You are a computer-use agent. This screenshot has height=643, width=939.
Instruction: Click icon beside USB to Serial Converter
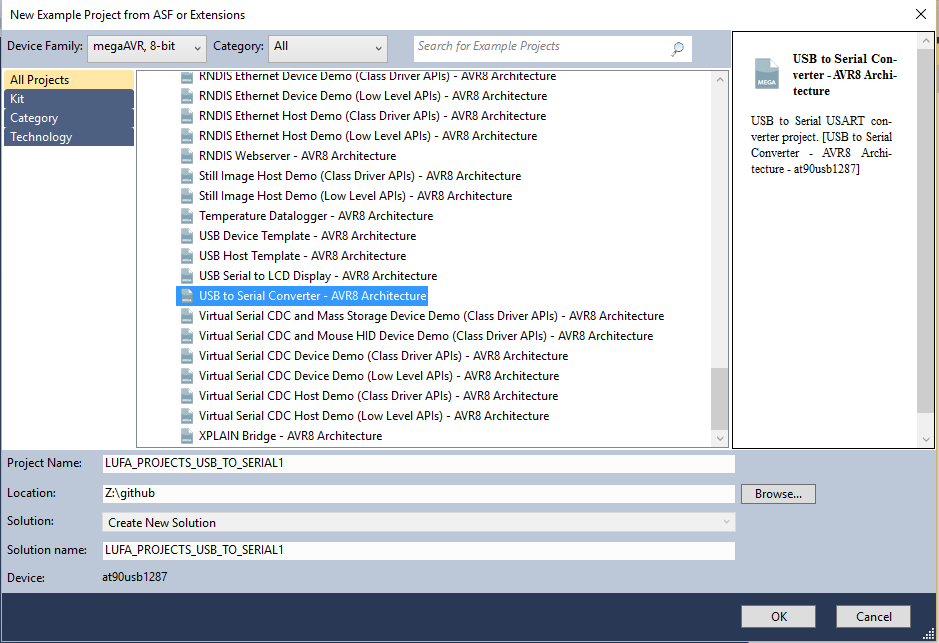pyautogui.click(x=187, y=296)
